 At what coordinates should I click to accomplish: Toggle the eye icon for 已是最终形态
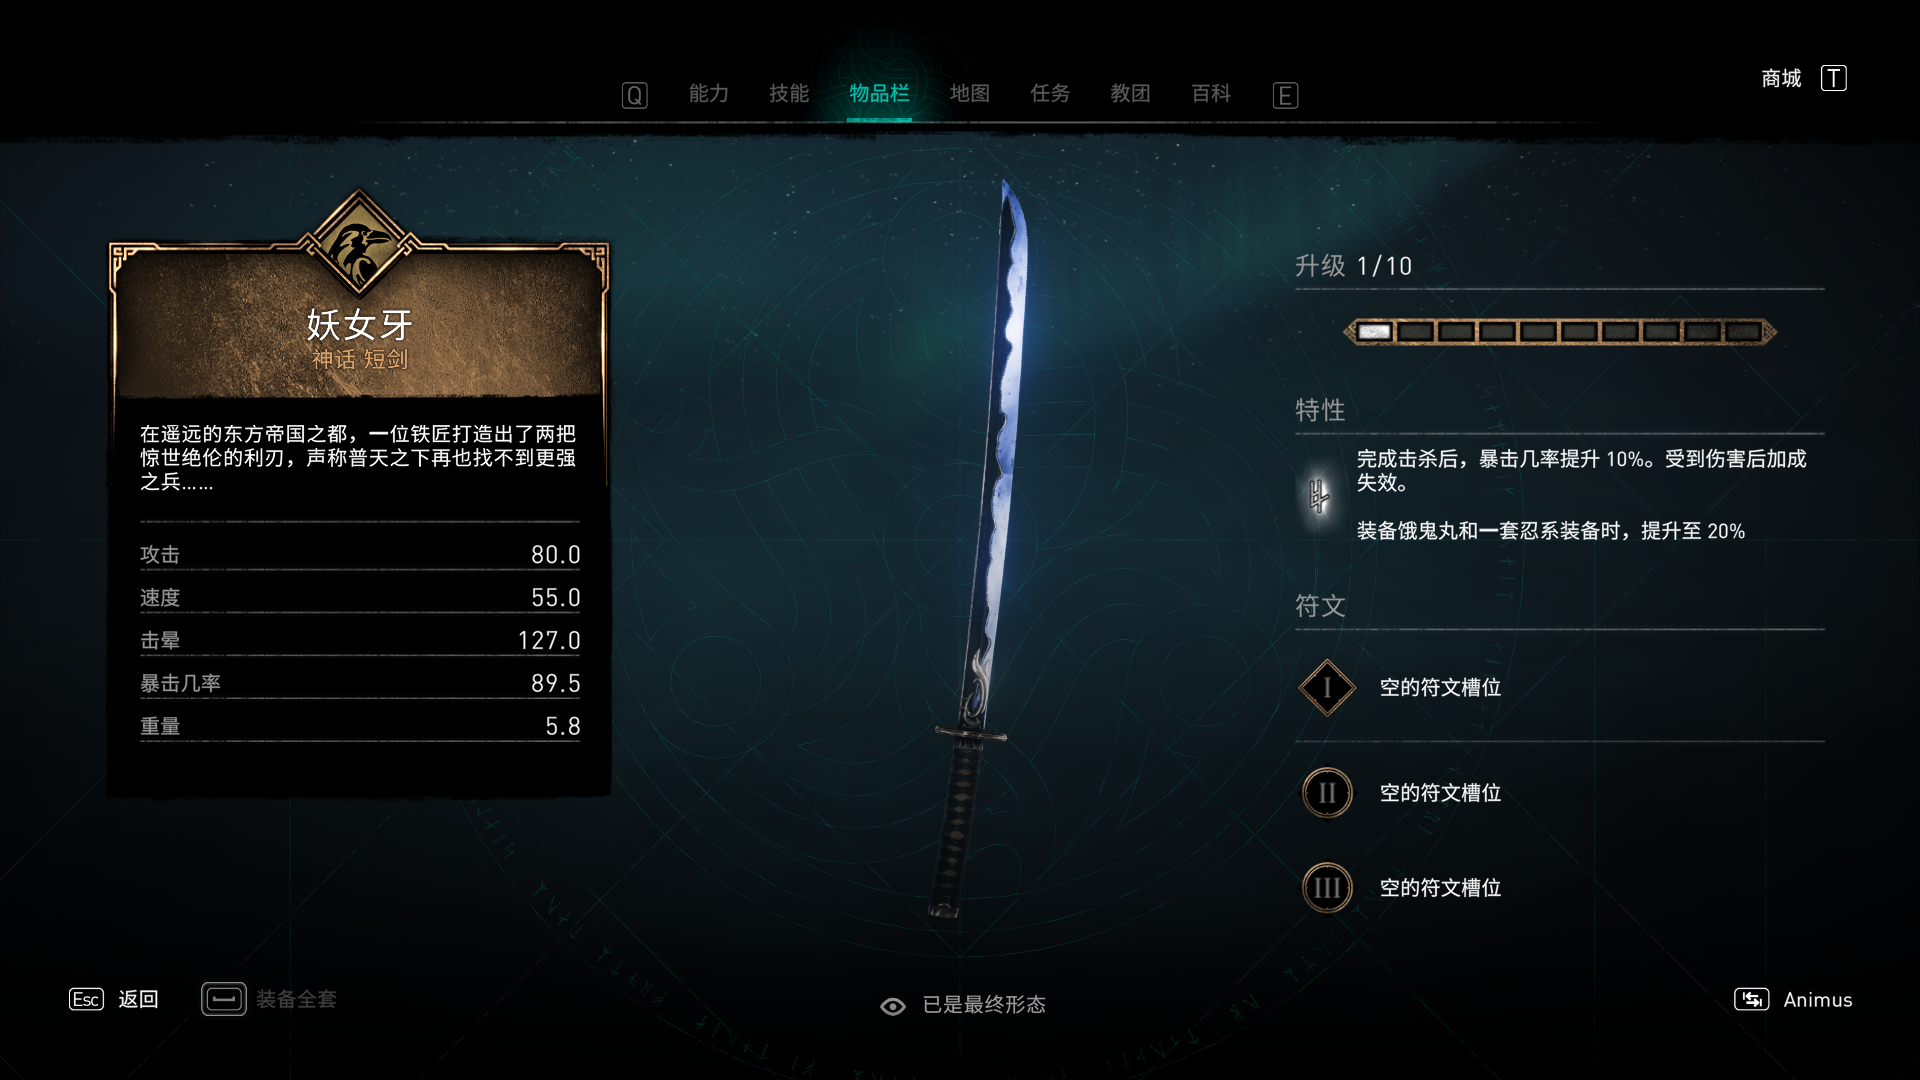[893, 1006]
